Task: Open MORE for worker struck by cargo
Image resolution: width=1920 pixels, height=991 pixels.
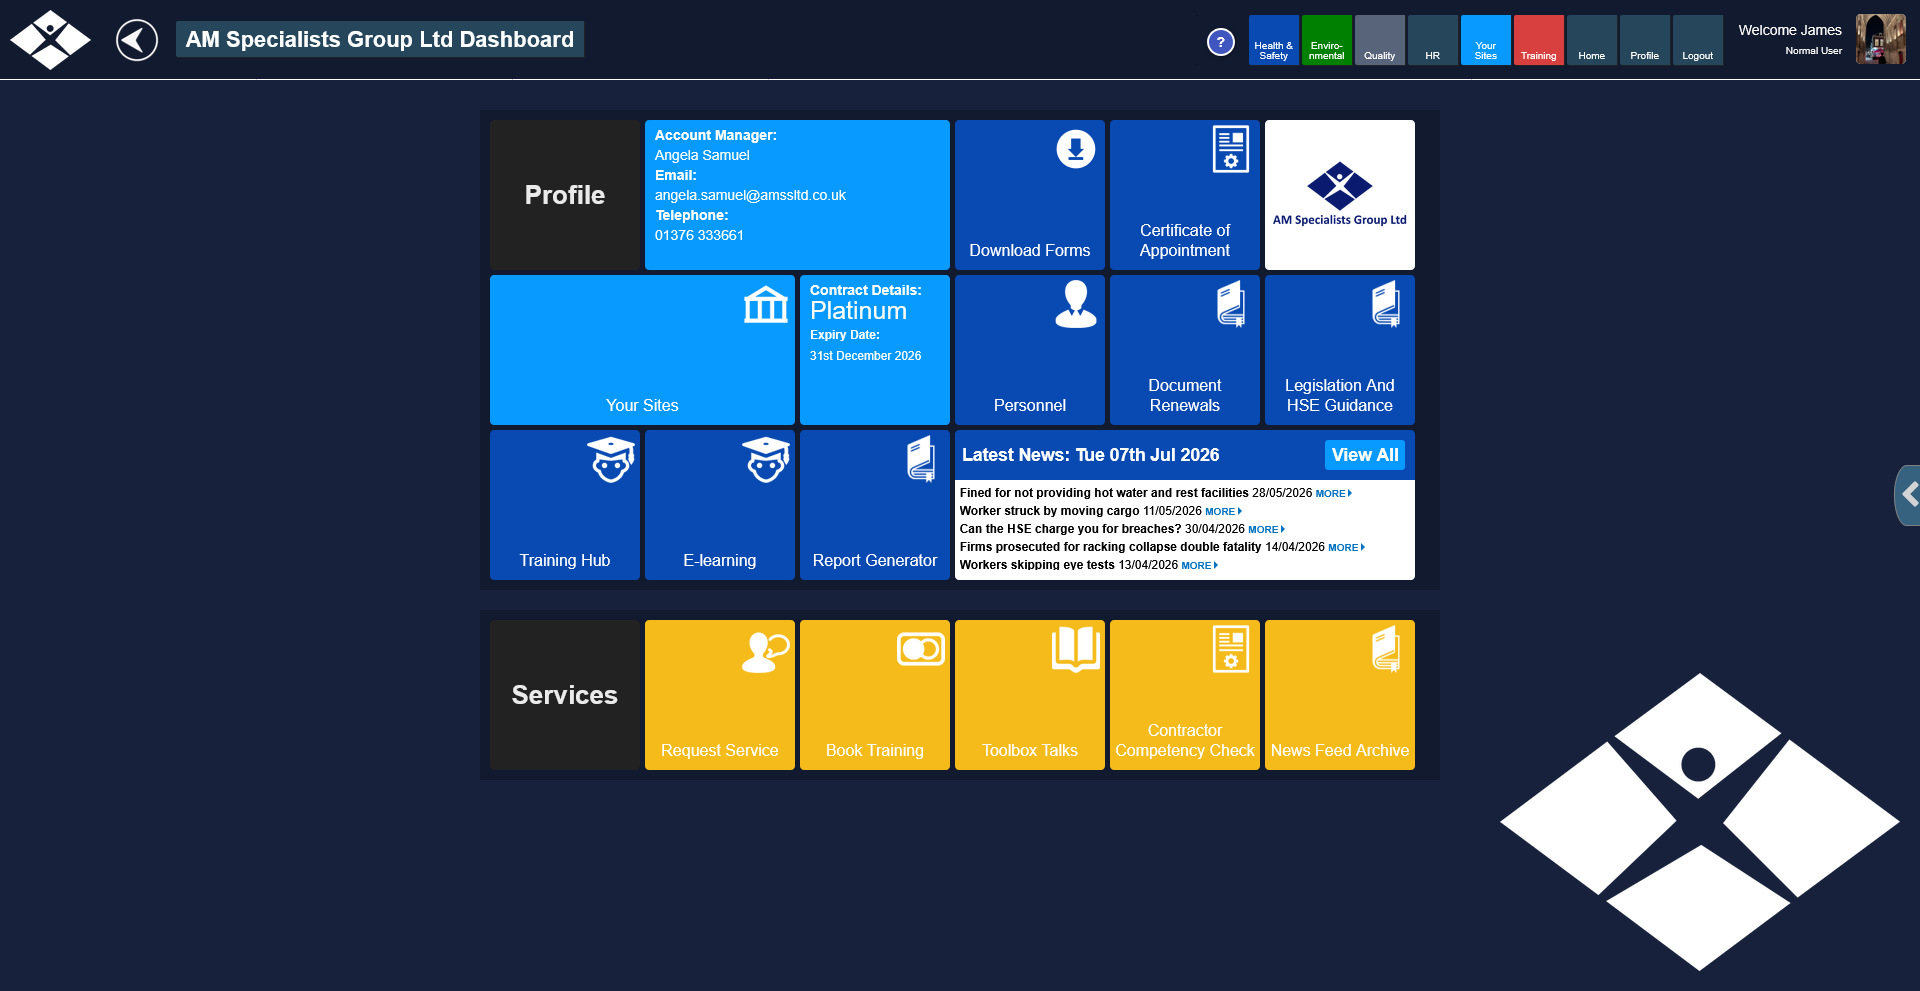Action: pos(1223,512)
